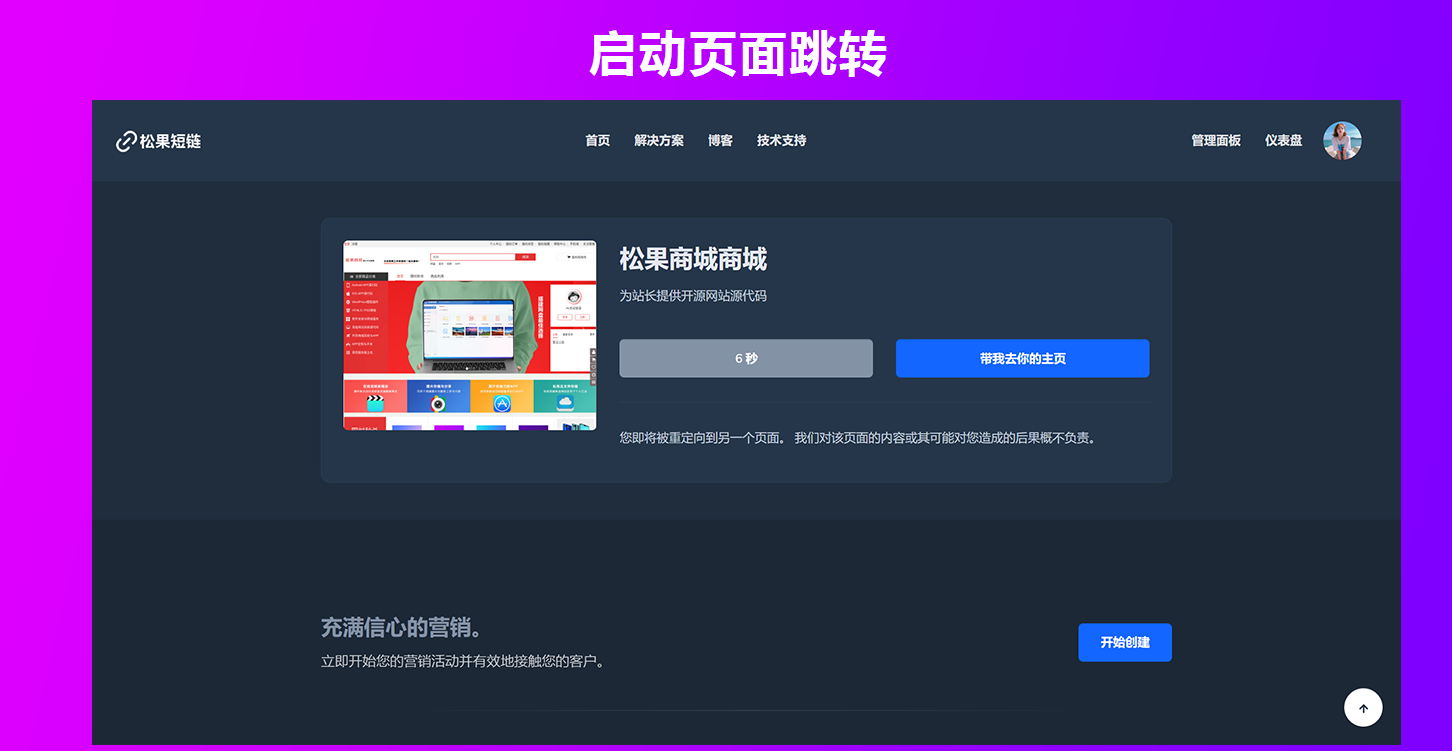This screenshot has height=751, width=1452.
Task: Click the chain-link logo icon
Action: 126,141
